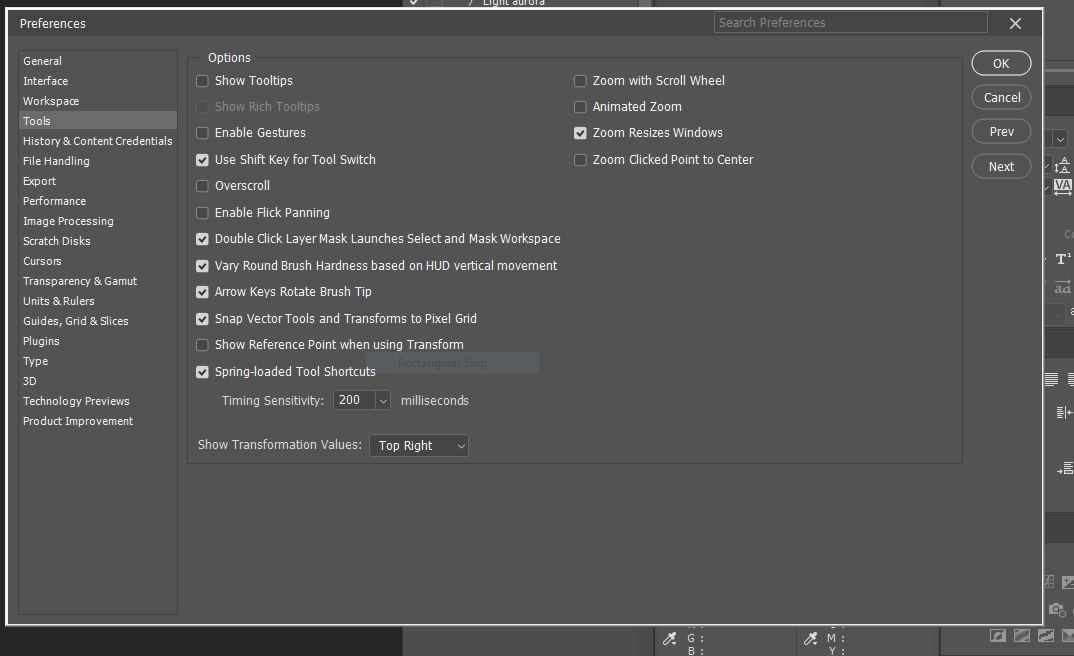Click the Next button to view the next page
1074x656 pixels.
(1000, 165)
